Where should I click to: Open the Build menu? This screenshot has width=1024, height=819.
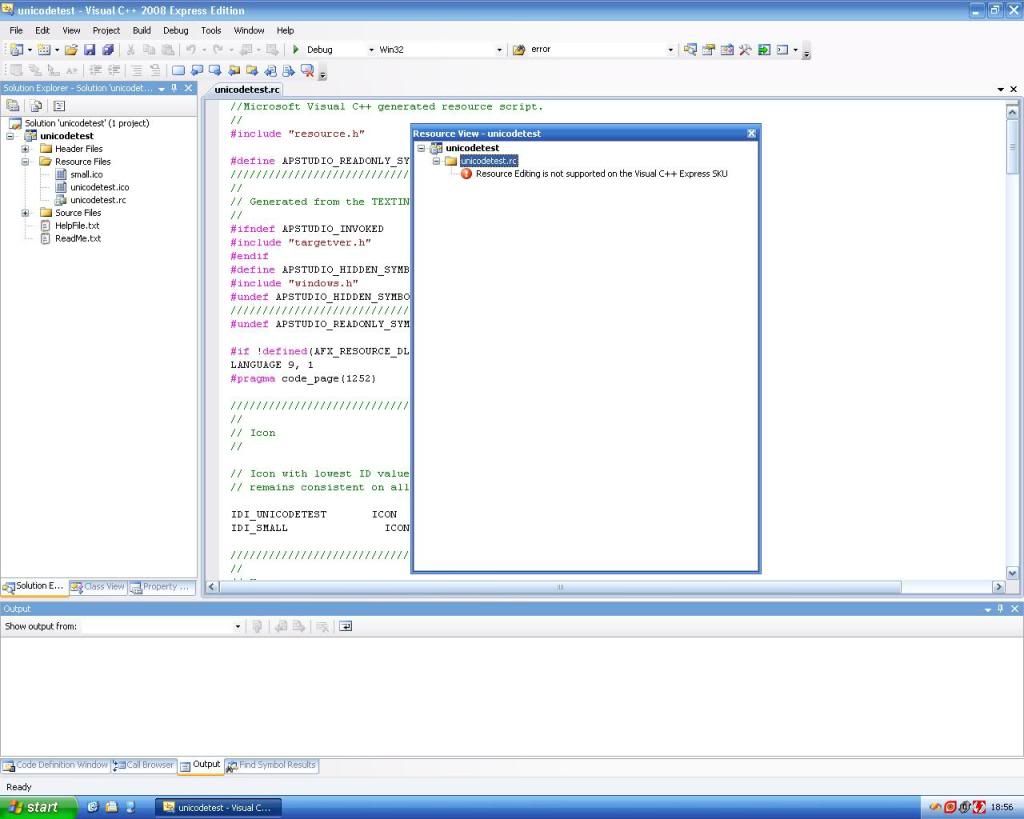[142, 31]
